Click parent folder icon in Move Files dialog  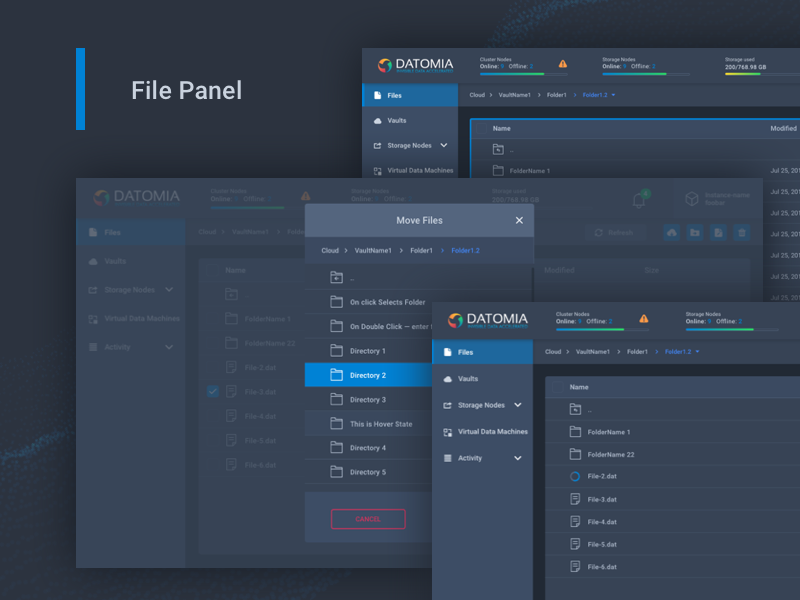tap(336, 278)
